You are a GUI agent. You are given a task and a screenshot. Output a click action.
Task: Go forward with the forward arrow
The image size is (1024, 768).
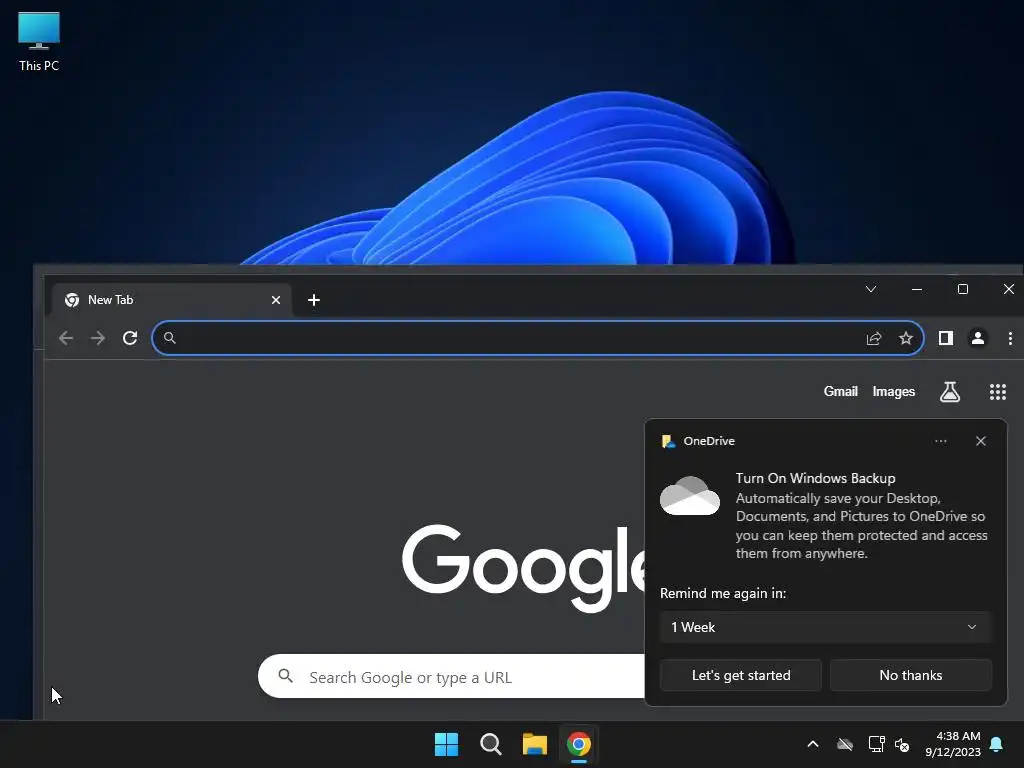click(97, 338)
